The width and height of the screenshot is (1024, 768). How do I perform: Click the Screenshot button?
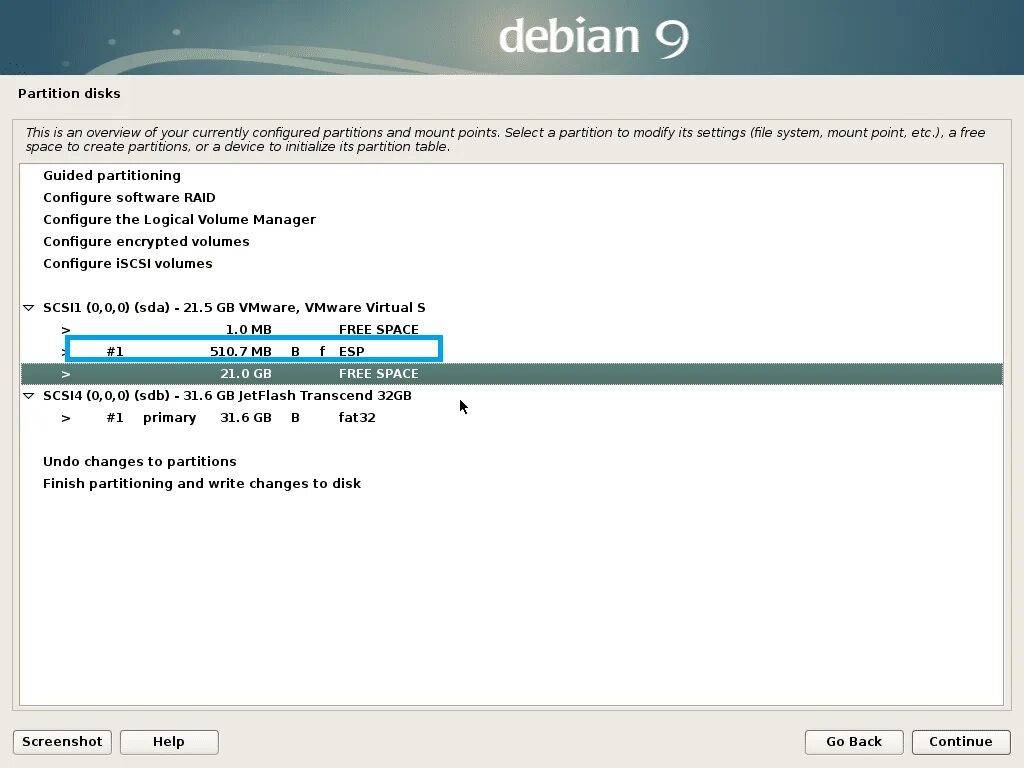coord(62,742)
